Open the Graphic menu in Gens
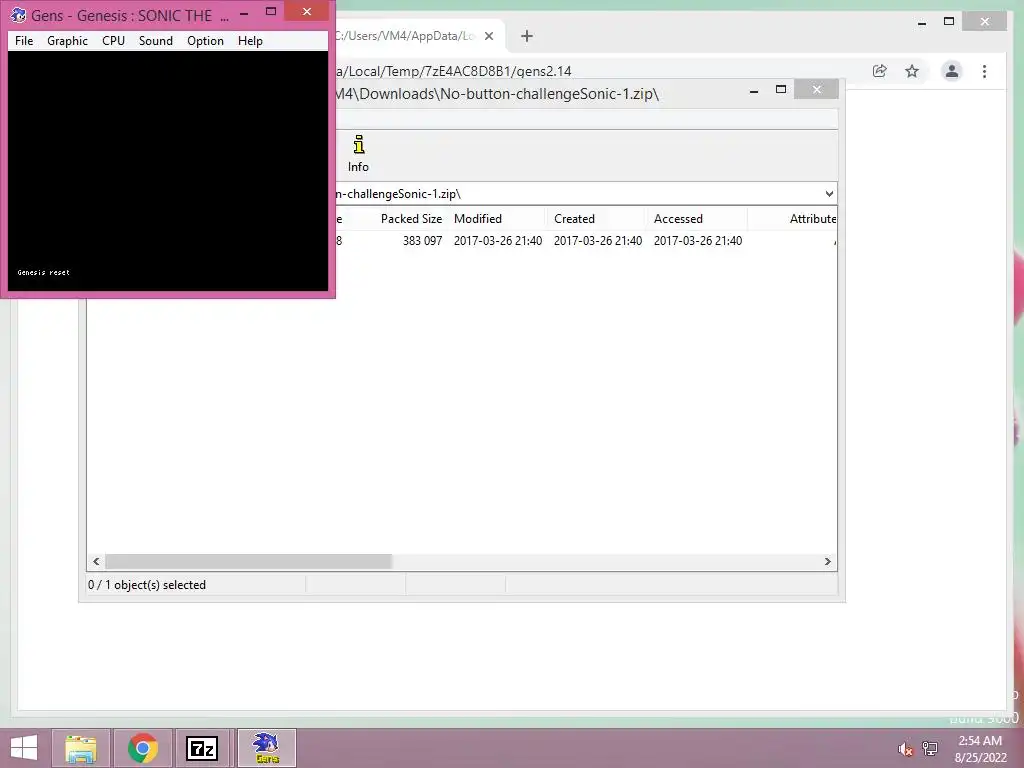The width and height of the screenshot is (1024, 768). coord(67,40)
